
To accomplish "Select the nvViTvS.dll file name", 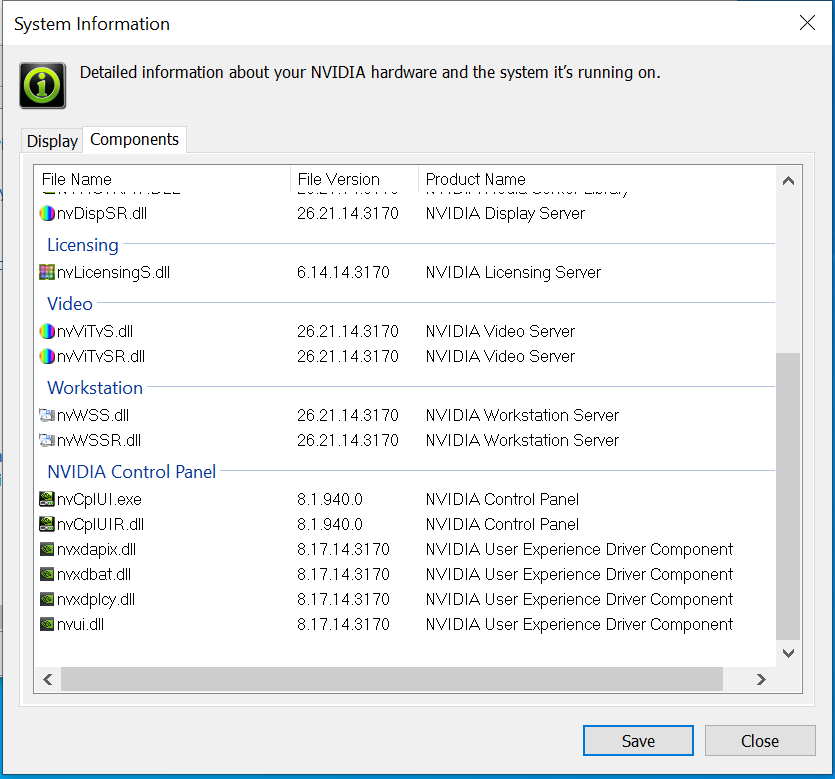I will 95,331.
